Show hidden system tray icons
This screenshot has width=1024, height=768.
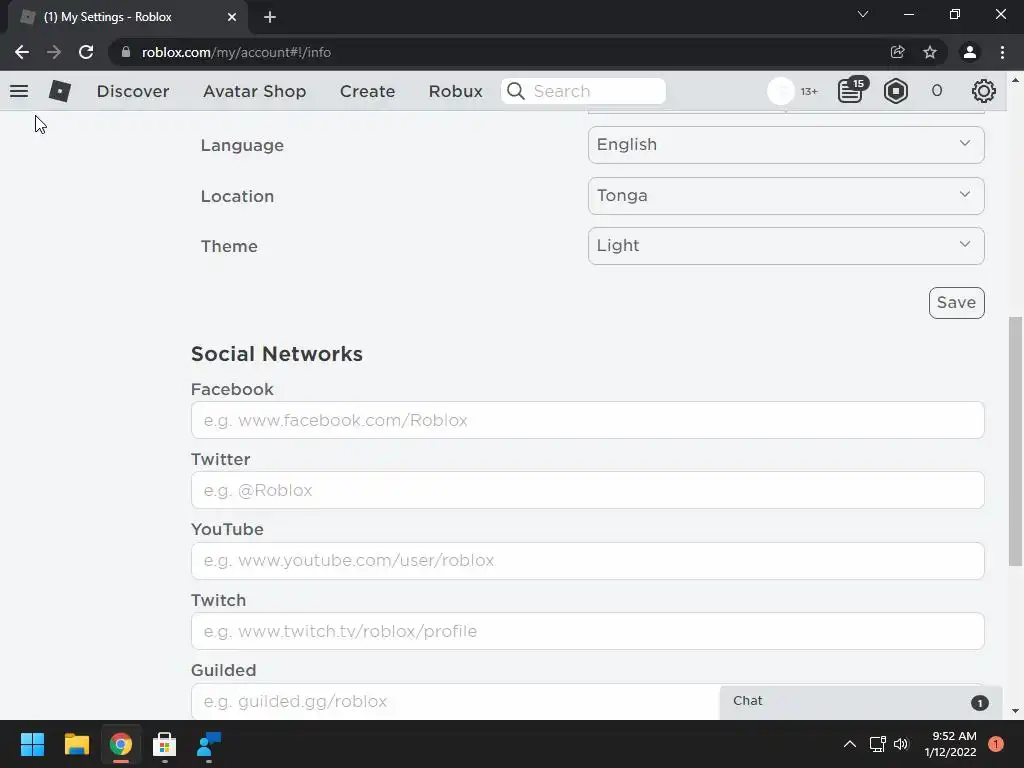(850, 744)
